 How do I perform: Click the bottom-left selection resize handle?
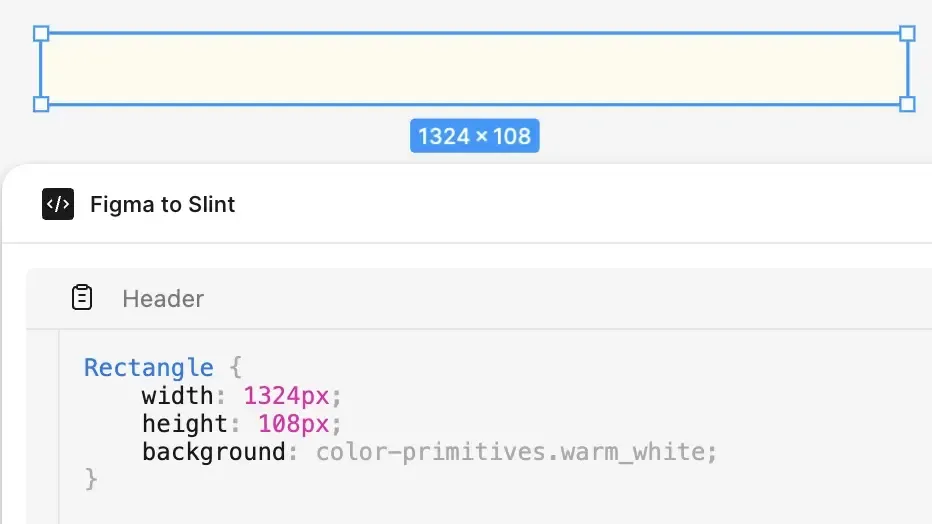click(x=41, y=104)
